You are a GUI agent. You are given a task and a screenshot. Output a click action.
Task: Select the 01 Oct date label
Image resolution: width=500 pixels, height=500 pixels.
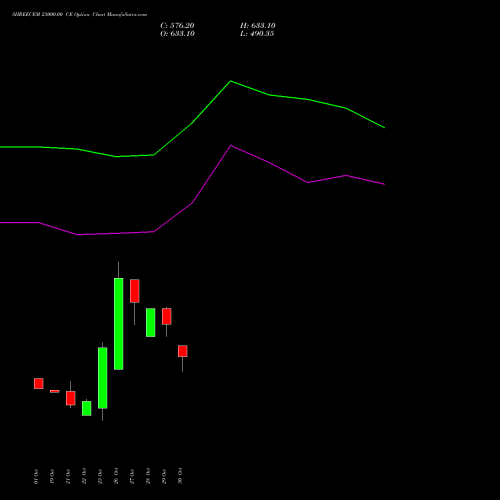tap(36, 476)
